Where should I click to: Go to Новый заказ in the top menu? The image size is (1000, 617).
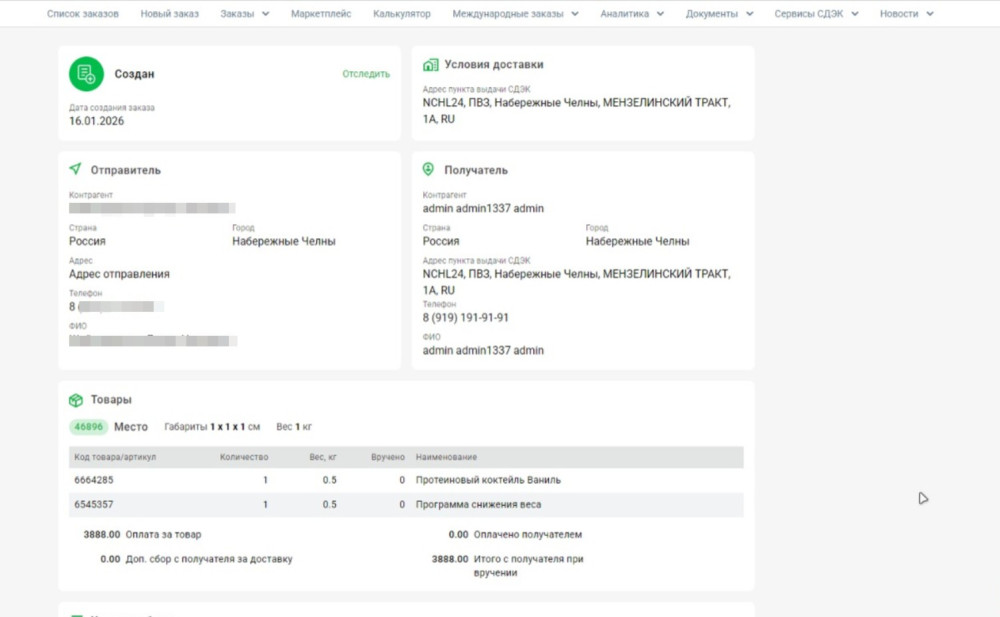pyautogui.click(x=170, y=13)
